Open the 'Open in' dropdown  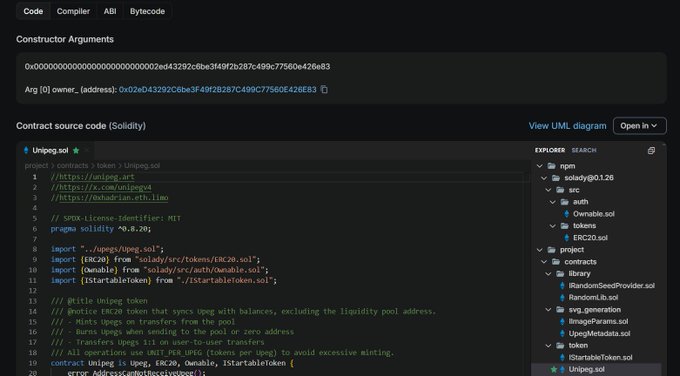tap(639, 126)
